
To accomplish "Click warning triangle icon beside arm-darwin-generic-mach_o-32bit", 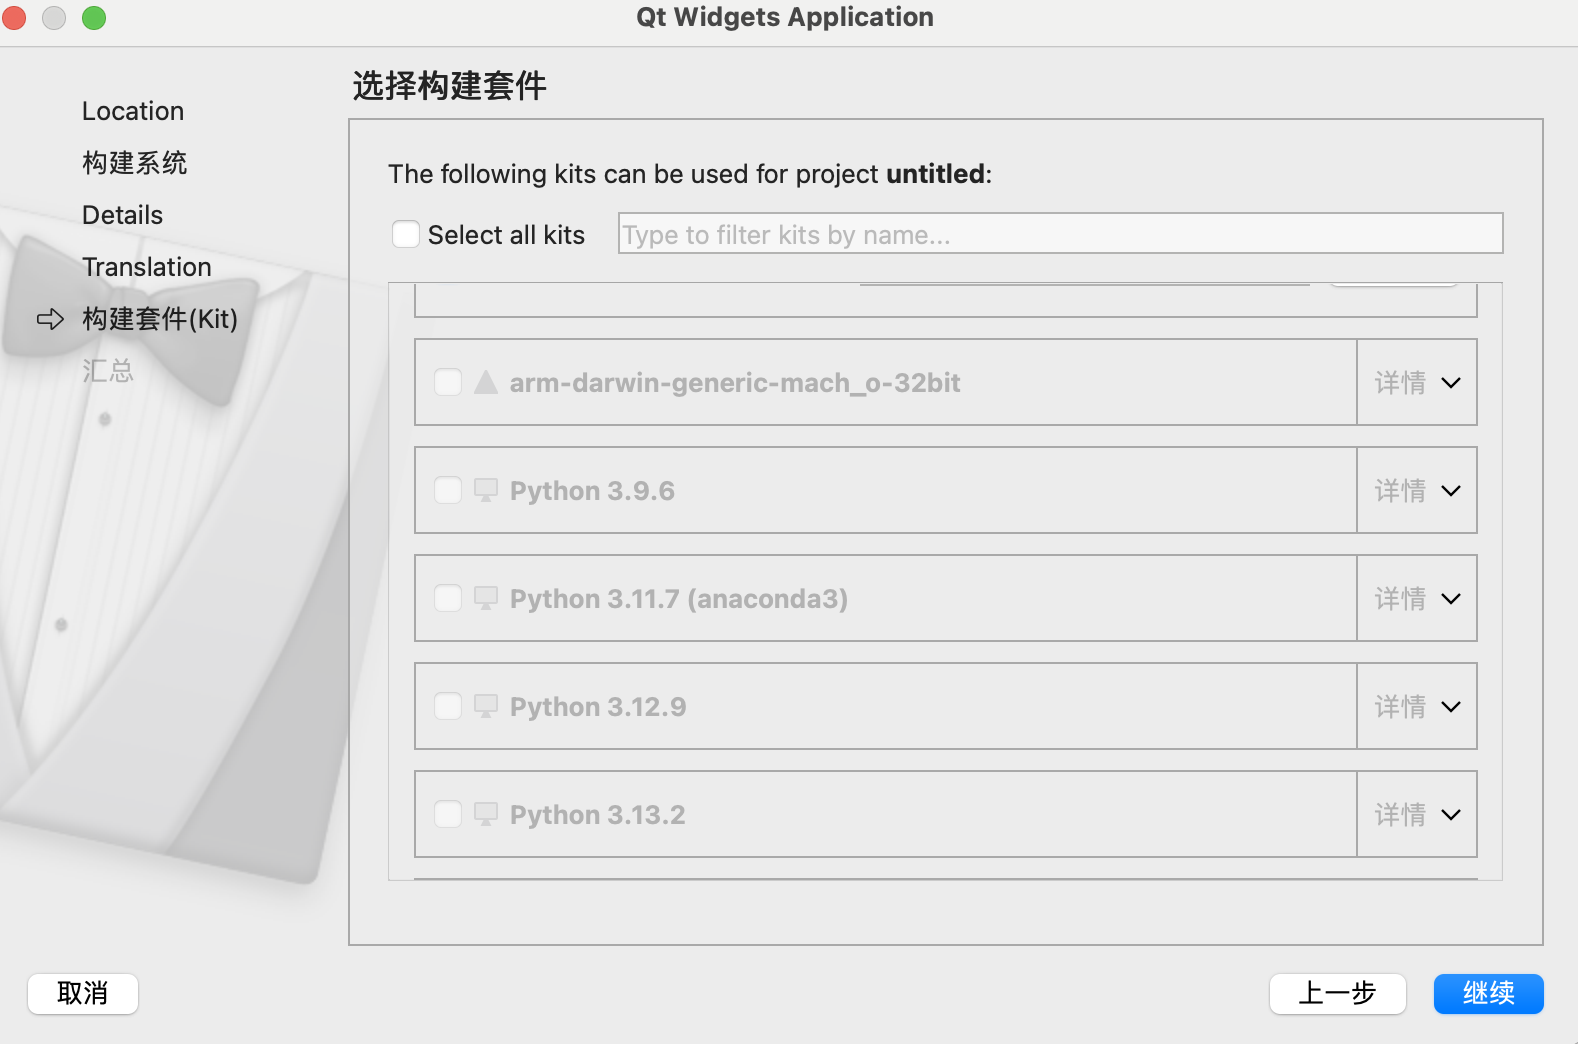I will [x=486, y=383].
